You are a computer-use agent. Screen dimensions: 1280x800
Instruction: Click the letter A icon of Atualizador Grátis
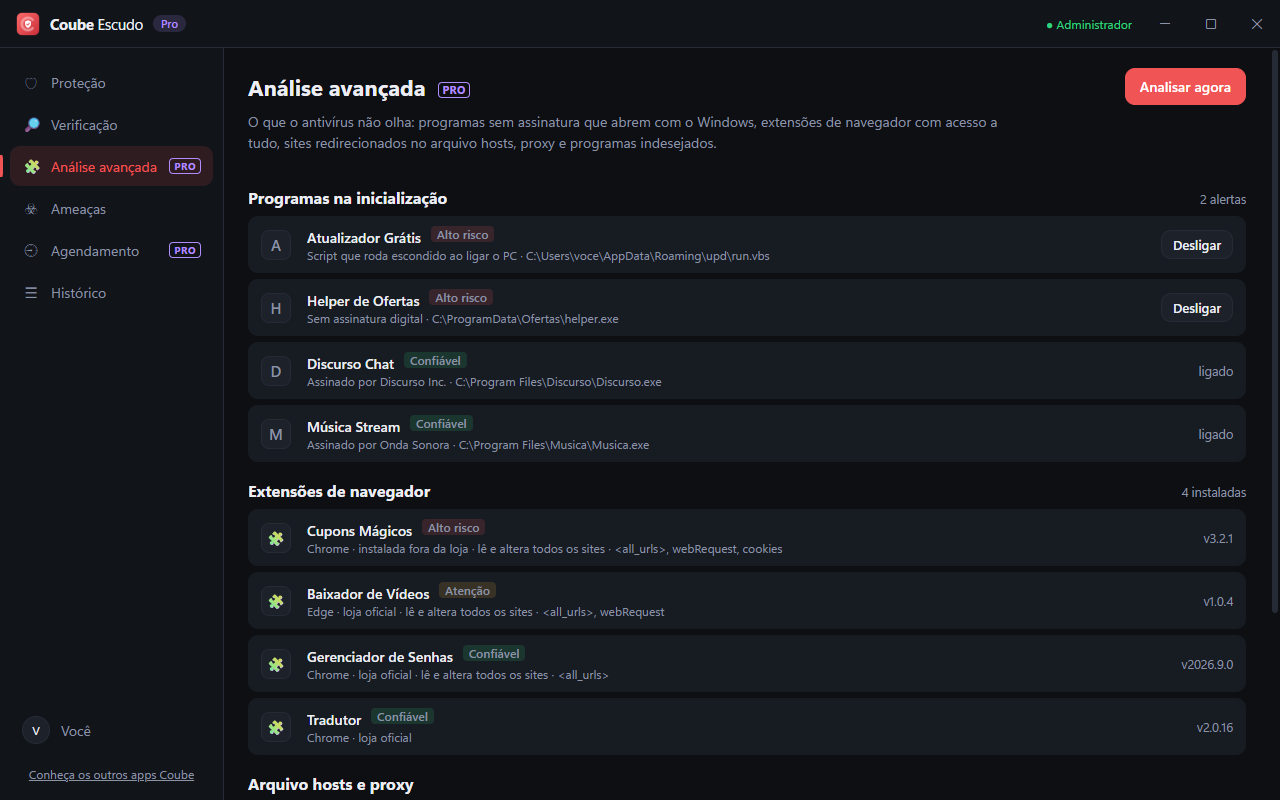tap(276, 245)
